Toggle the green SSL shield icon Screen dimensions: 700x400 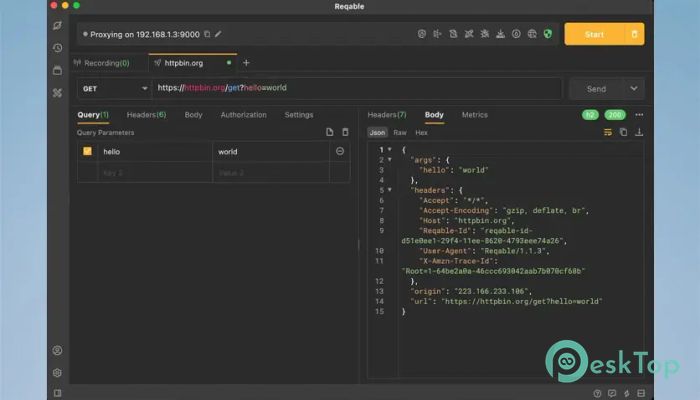point(548,34)
